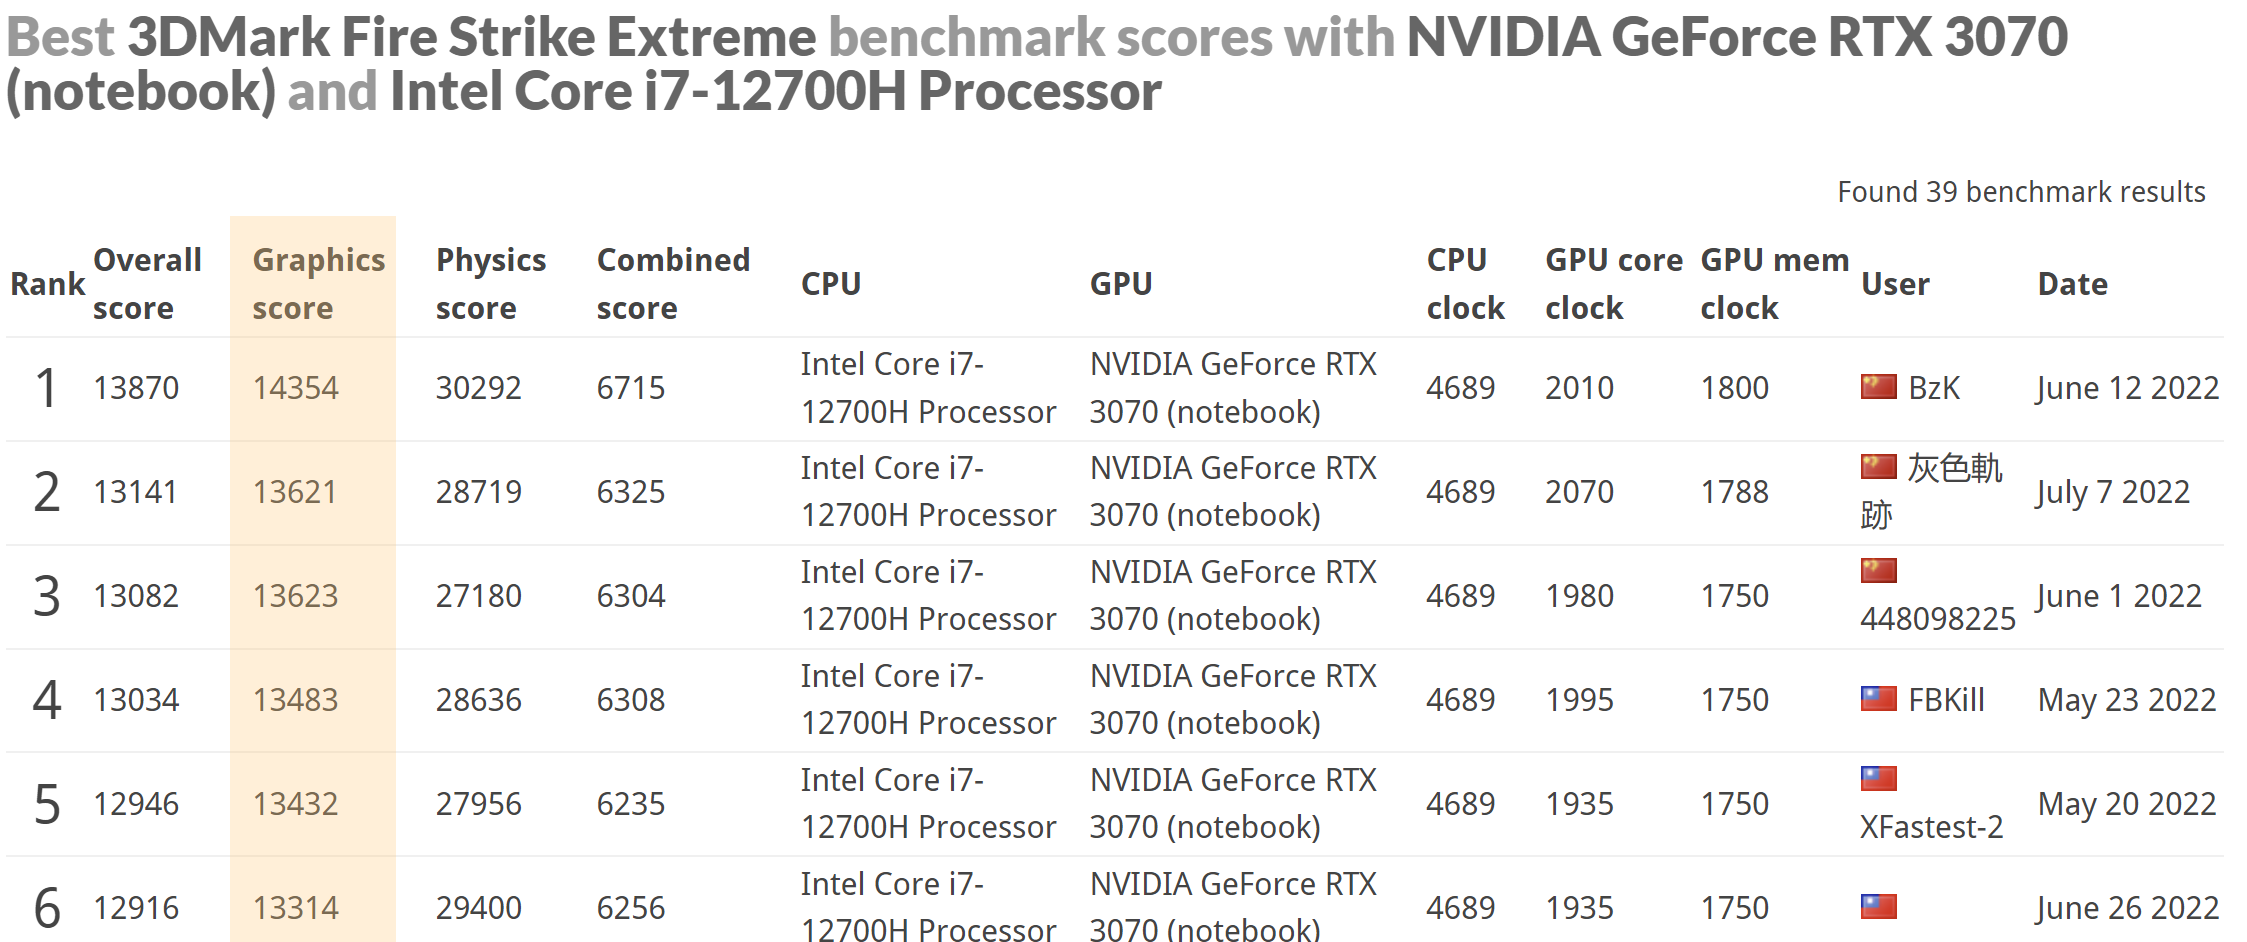Click the Taiwan flag next to FBKill

point(1878,699)
